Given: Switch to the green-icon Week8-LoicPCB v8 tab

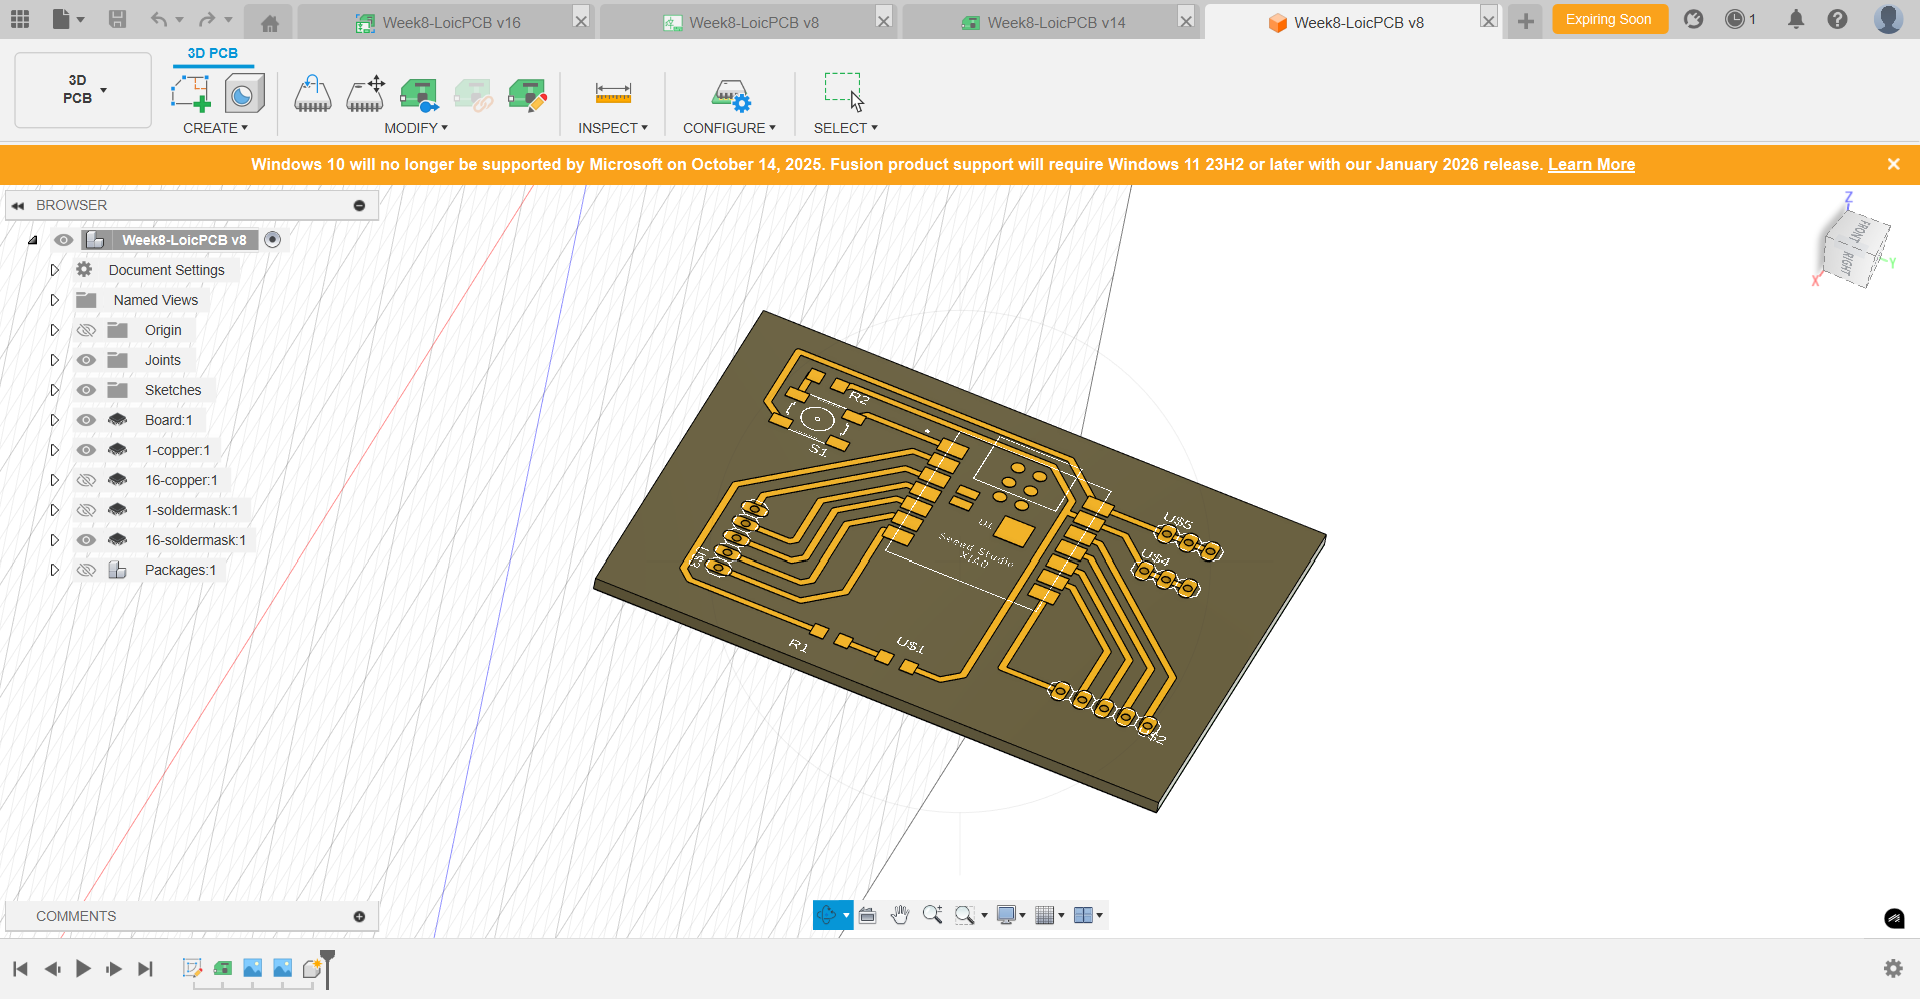Looking at the screenshot, I should pyautogui.click(x=746, y=22).
